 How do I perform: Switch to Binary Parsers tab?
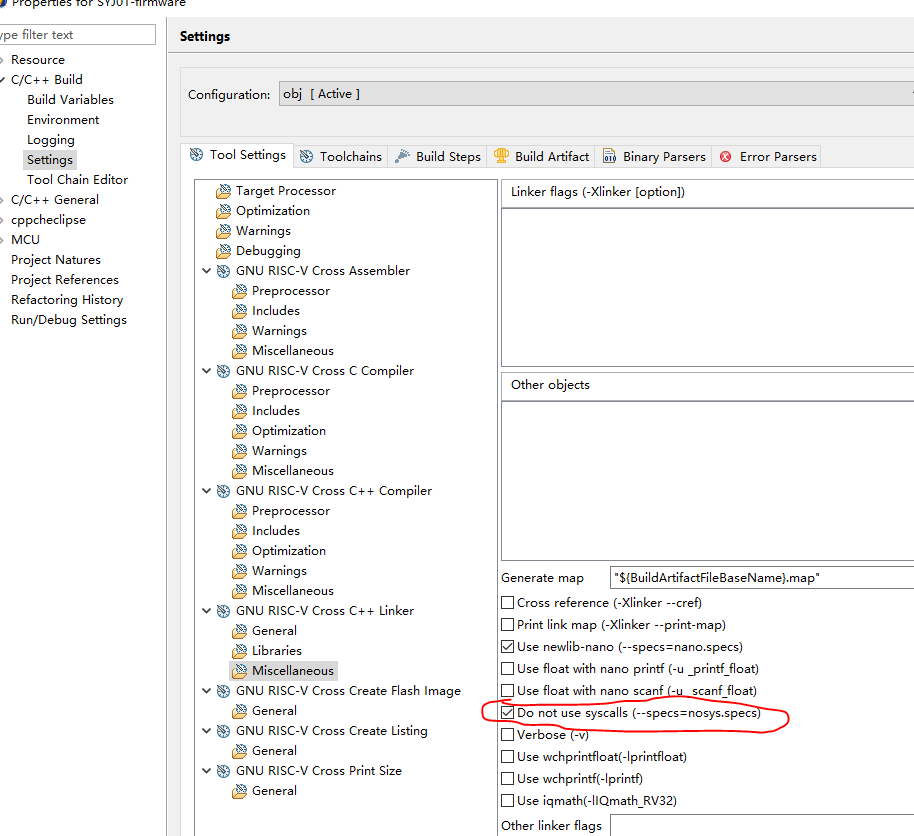[654, 156]
